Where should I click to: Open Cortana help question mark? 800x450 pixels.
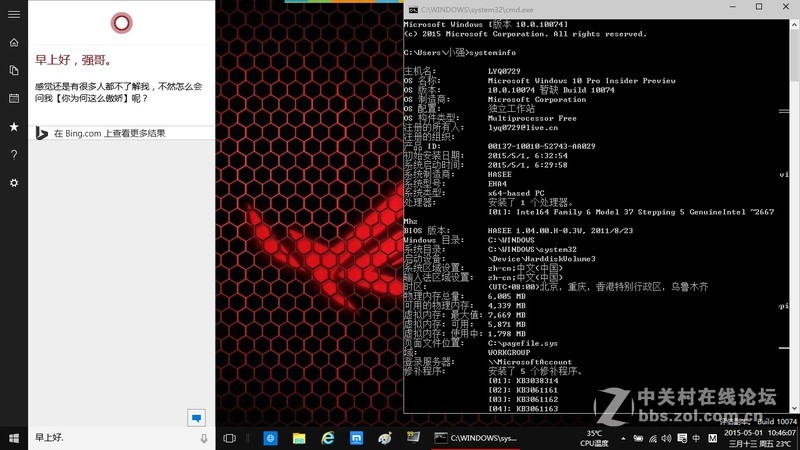pos(14,155)
